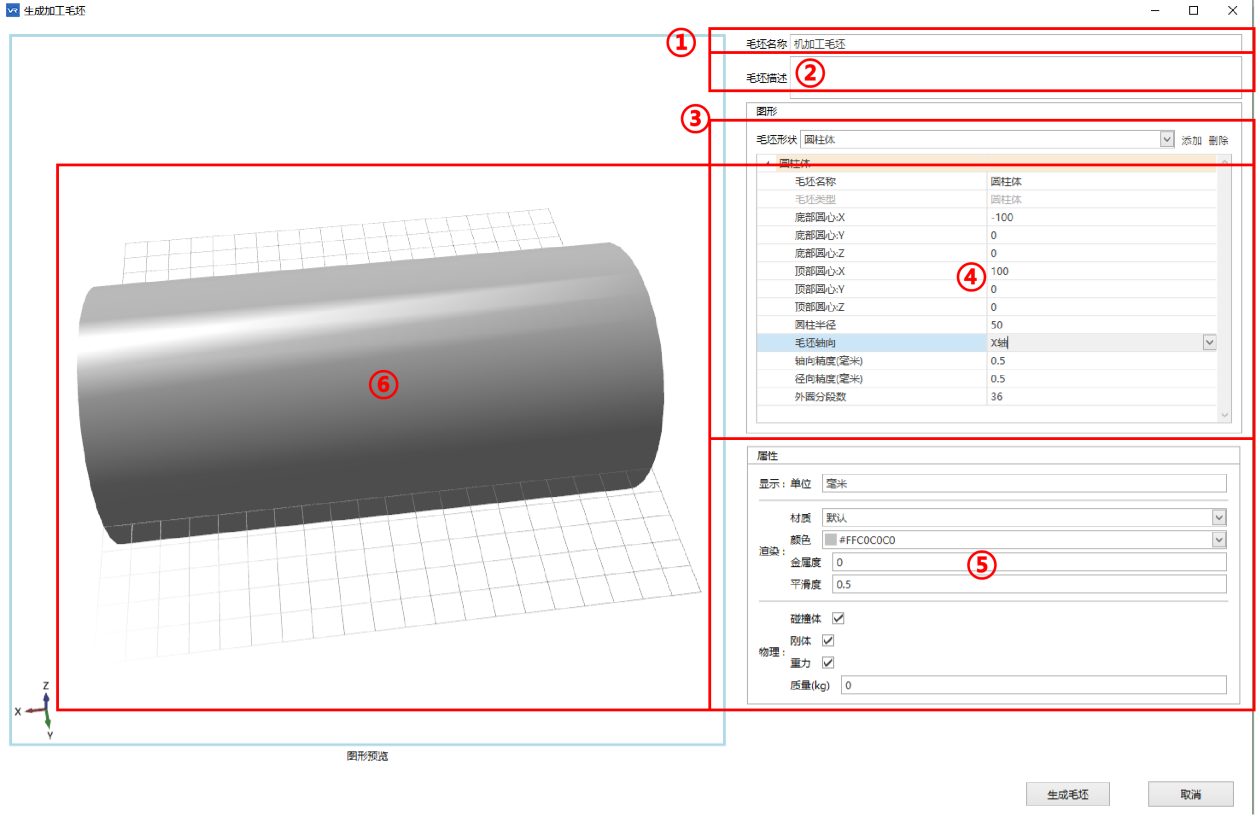The image size is (1256, 815).
Task: Select the 底部圆心Z value cell
Action: click(1101, 253)
